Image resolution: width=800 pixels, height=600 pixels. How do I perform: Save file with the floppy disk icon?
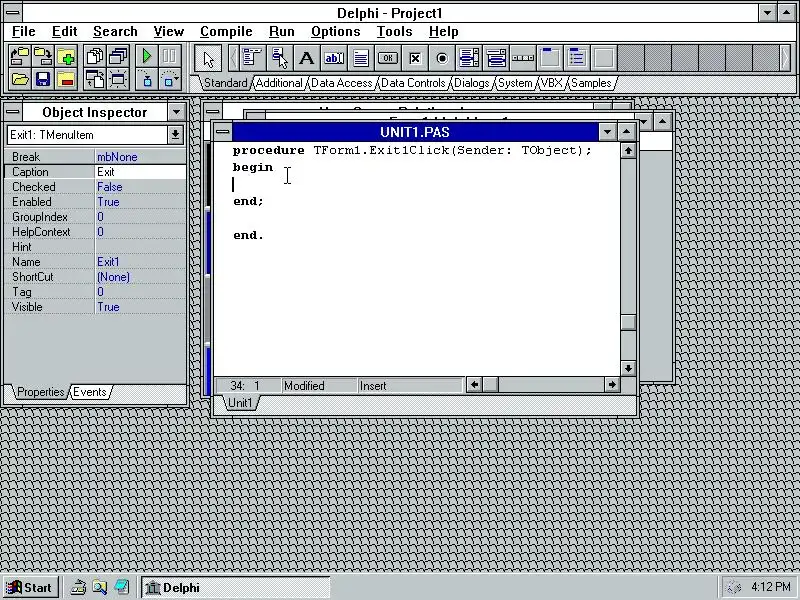[43, 80]
